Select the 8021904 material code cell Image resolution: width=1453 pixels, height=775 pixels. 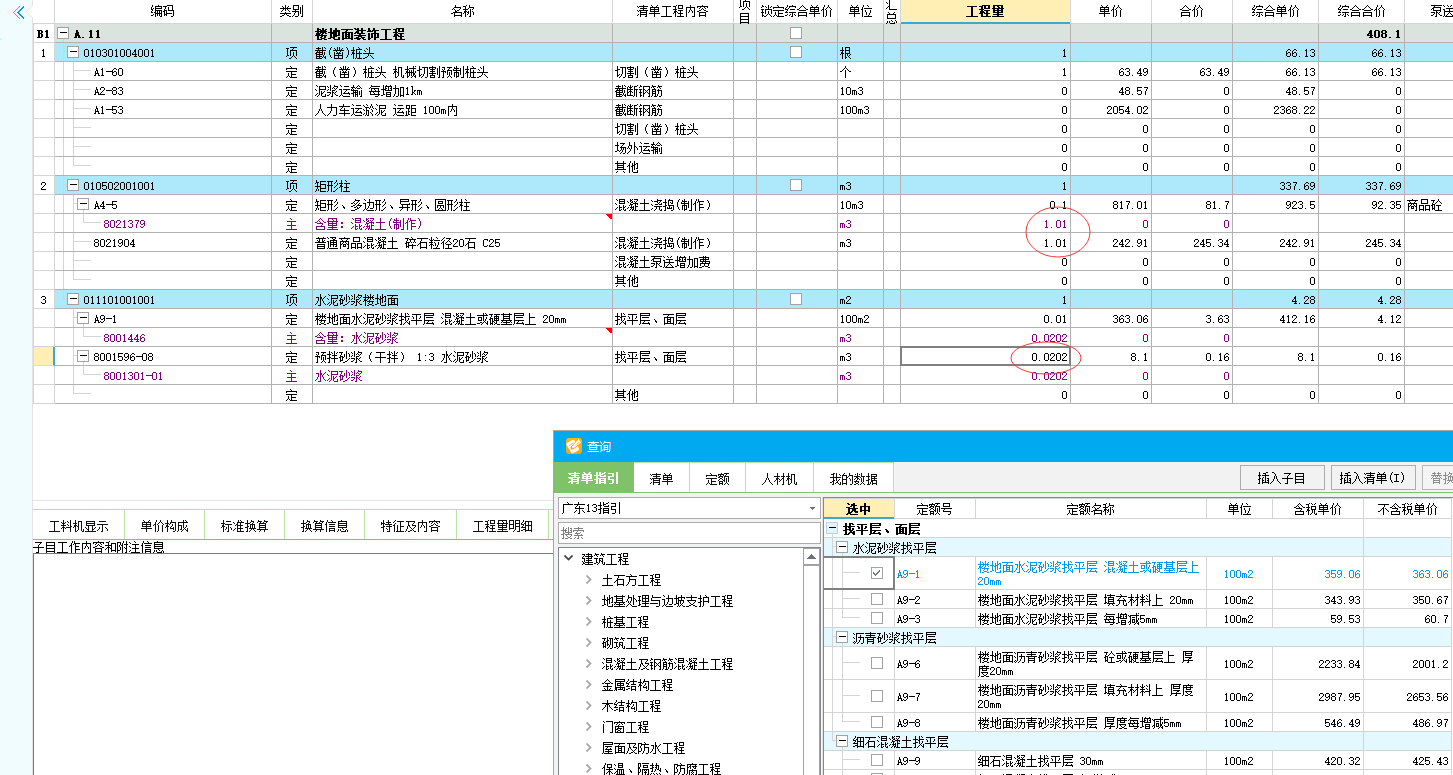163,243
